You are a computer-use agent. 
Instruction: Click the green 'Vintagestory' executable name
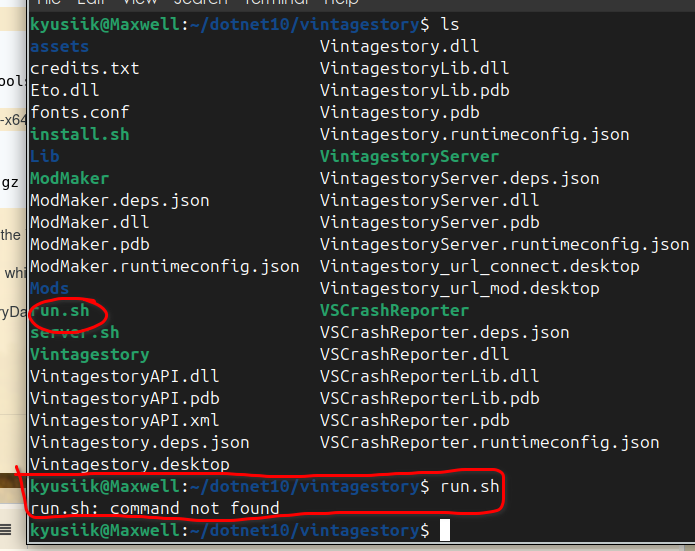coord(90,354)
